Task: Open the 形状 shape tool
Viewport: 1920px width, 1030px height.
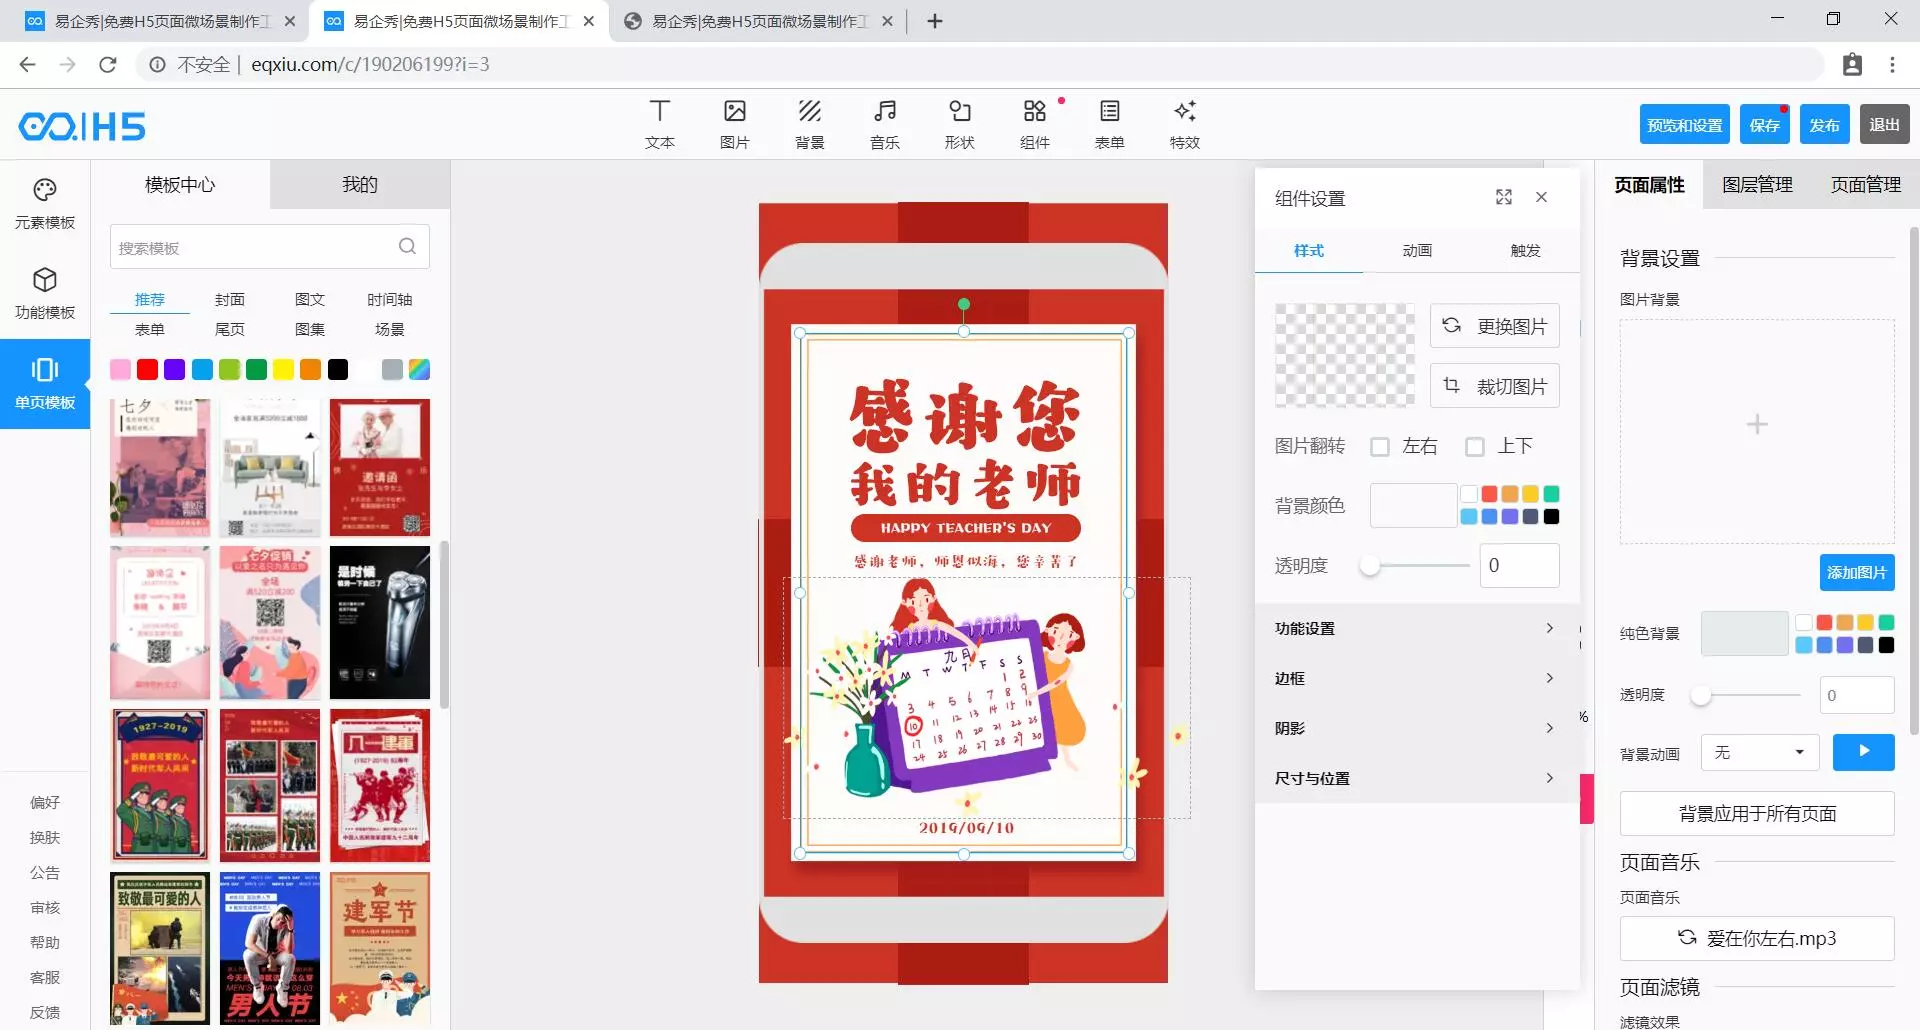Action: [960, 124]
